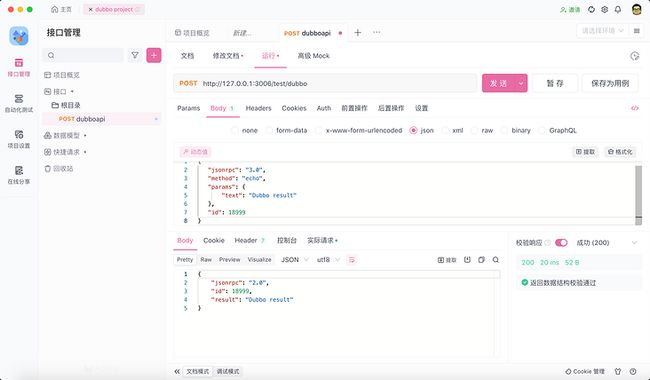Open the Params request tab
The image size is (650, 380).
(x=189, y=108)
